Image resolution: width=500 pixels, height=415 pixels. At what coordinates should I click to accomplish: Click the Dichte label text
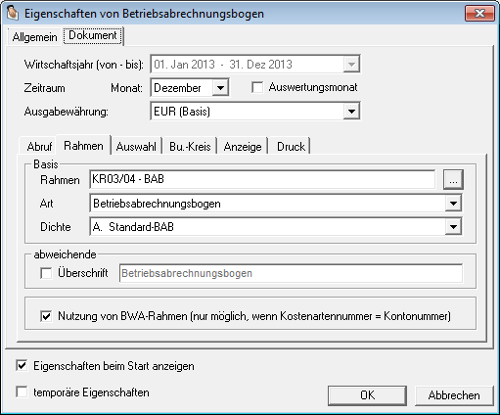tap(55, 227)
